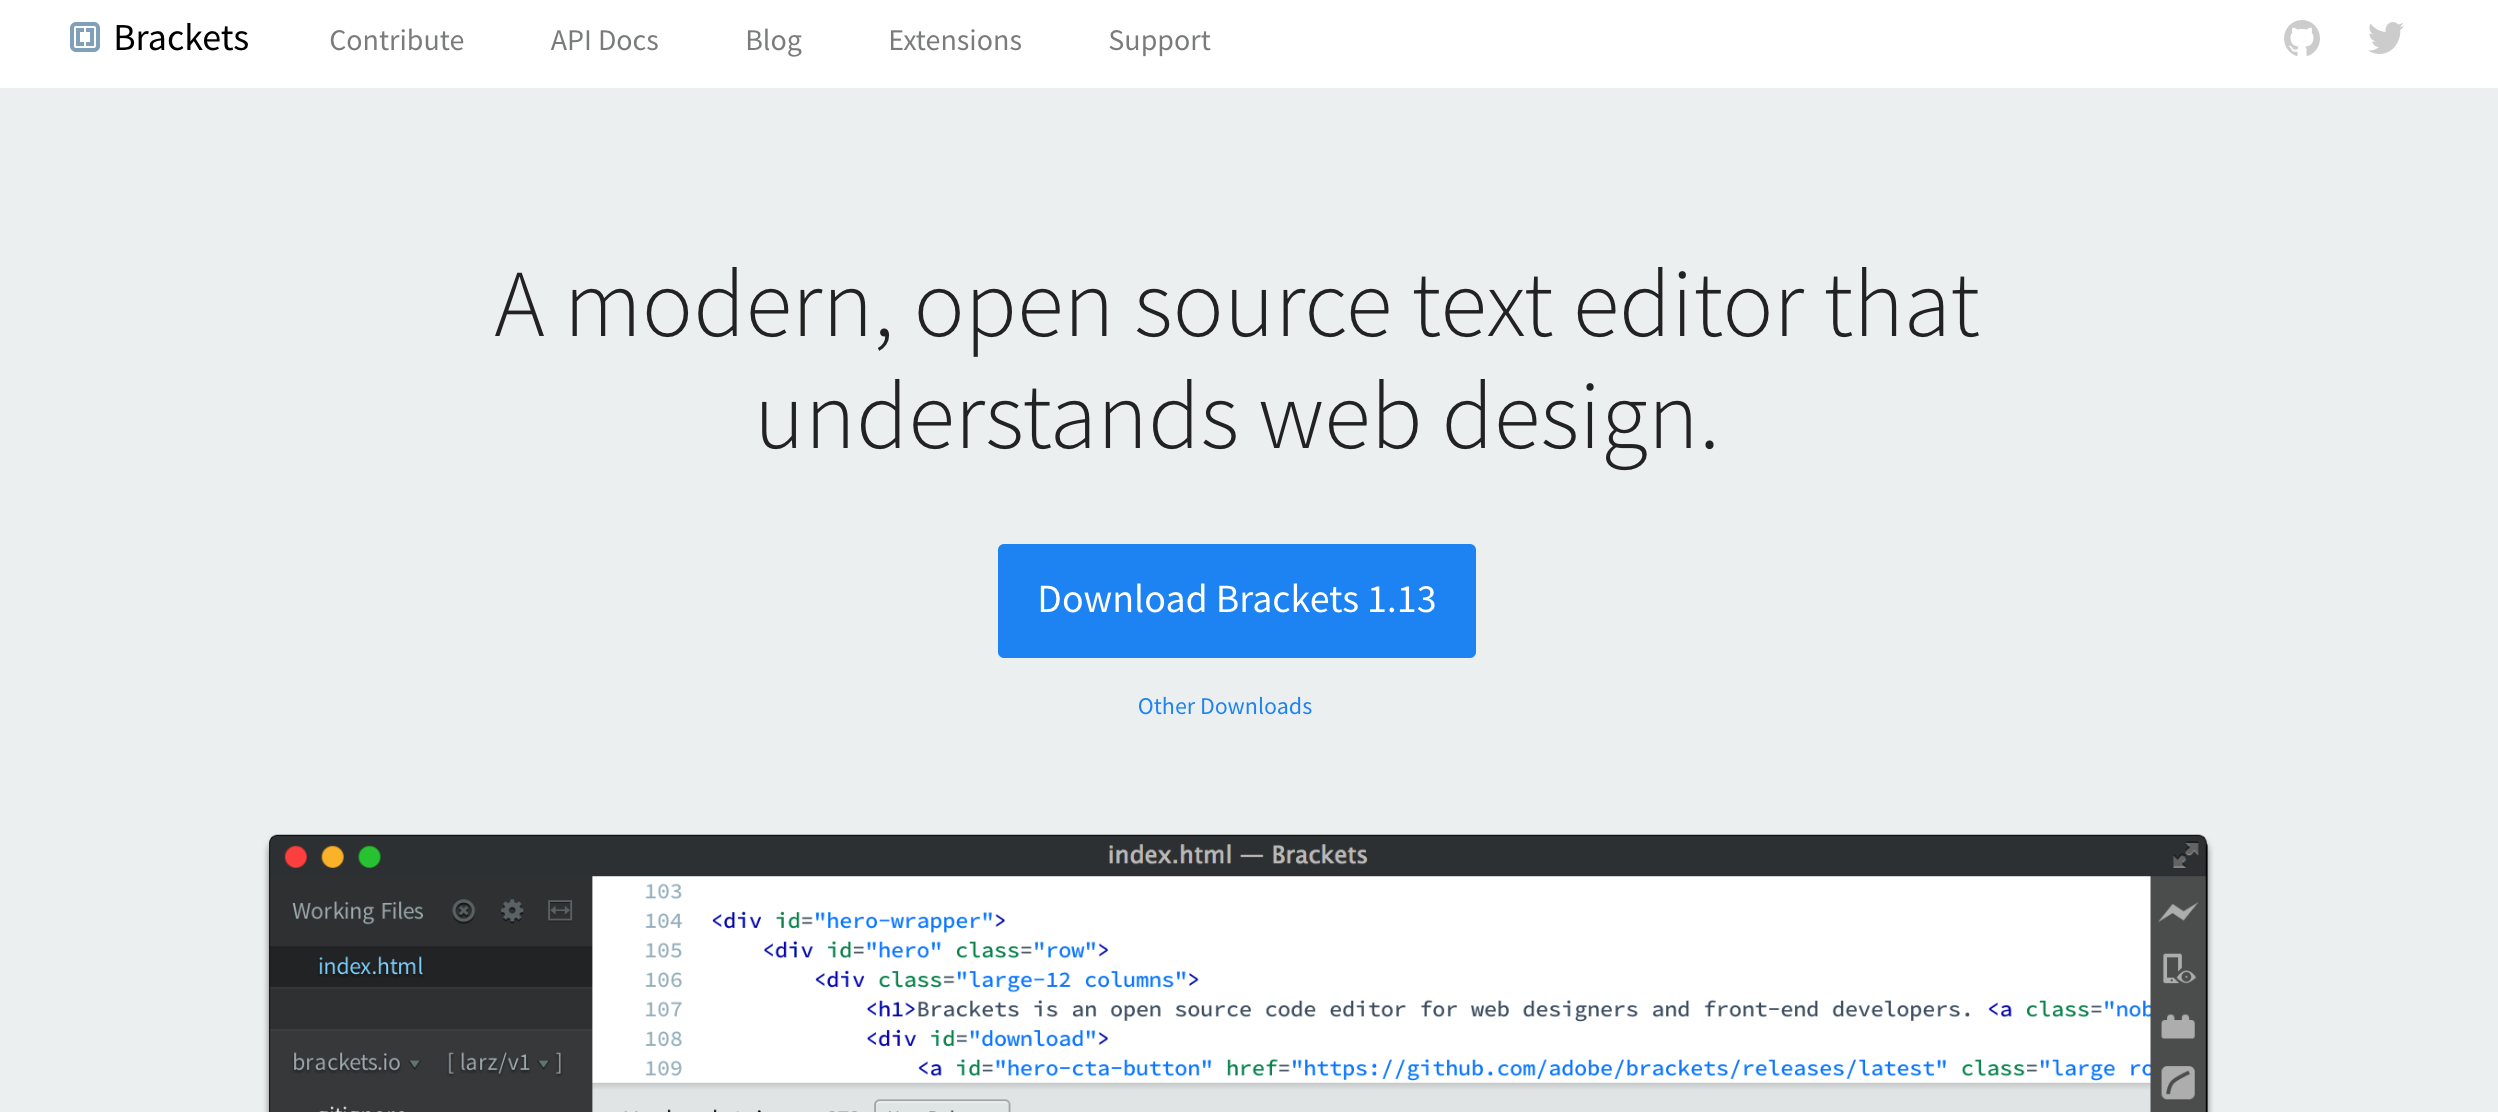Click the Working Files gear settings icon

(512, 910)
